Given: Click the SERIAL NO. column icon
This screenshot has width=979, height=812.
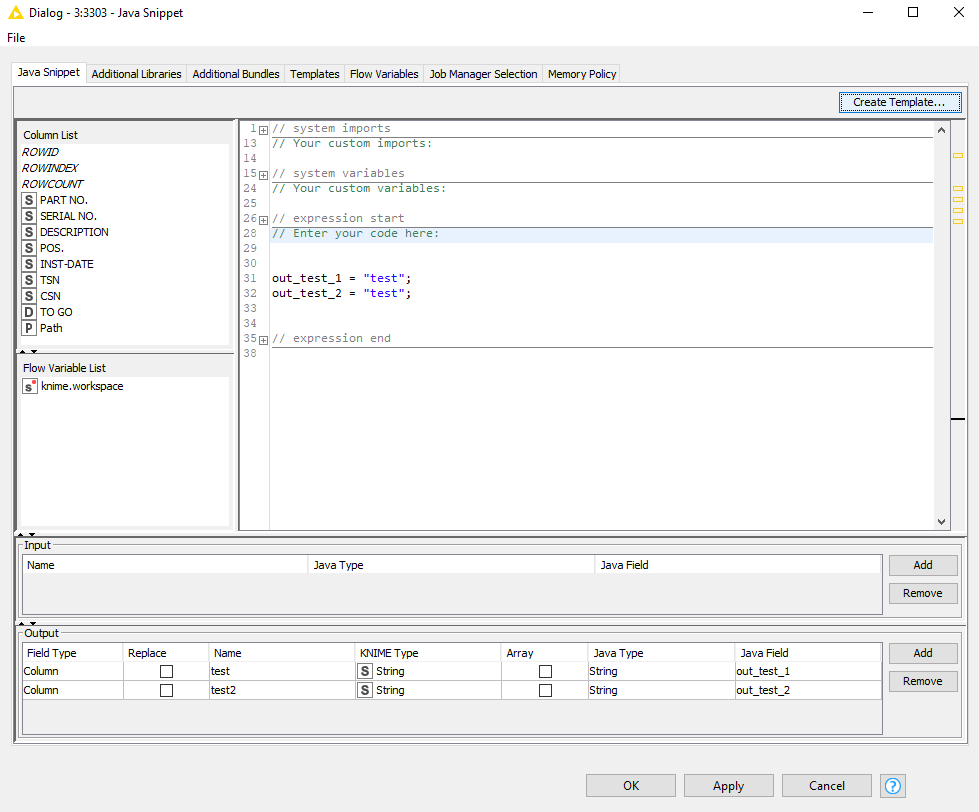Looking at the screenshot, I should 29,216.
